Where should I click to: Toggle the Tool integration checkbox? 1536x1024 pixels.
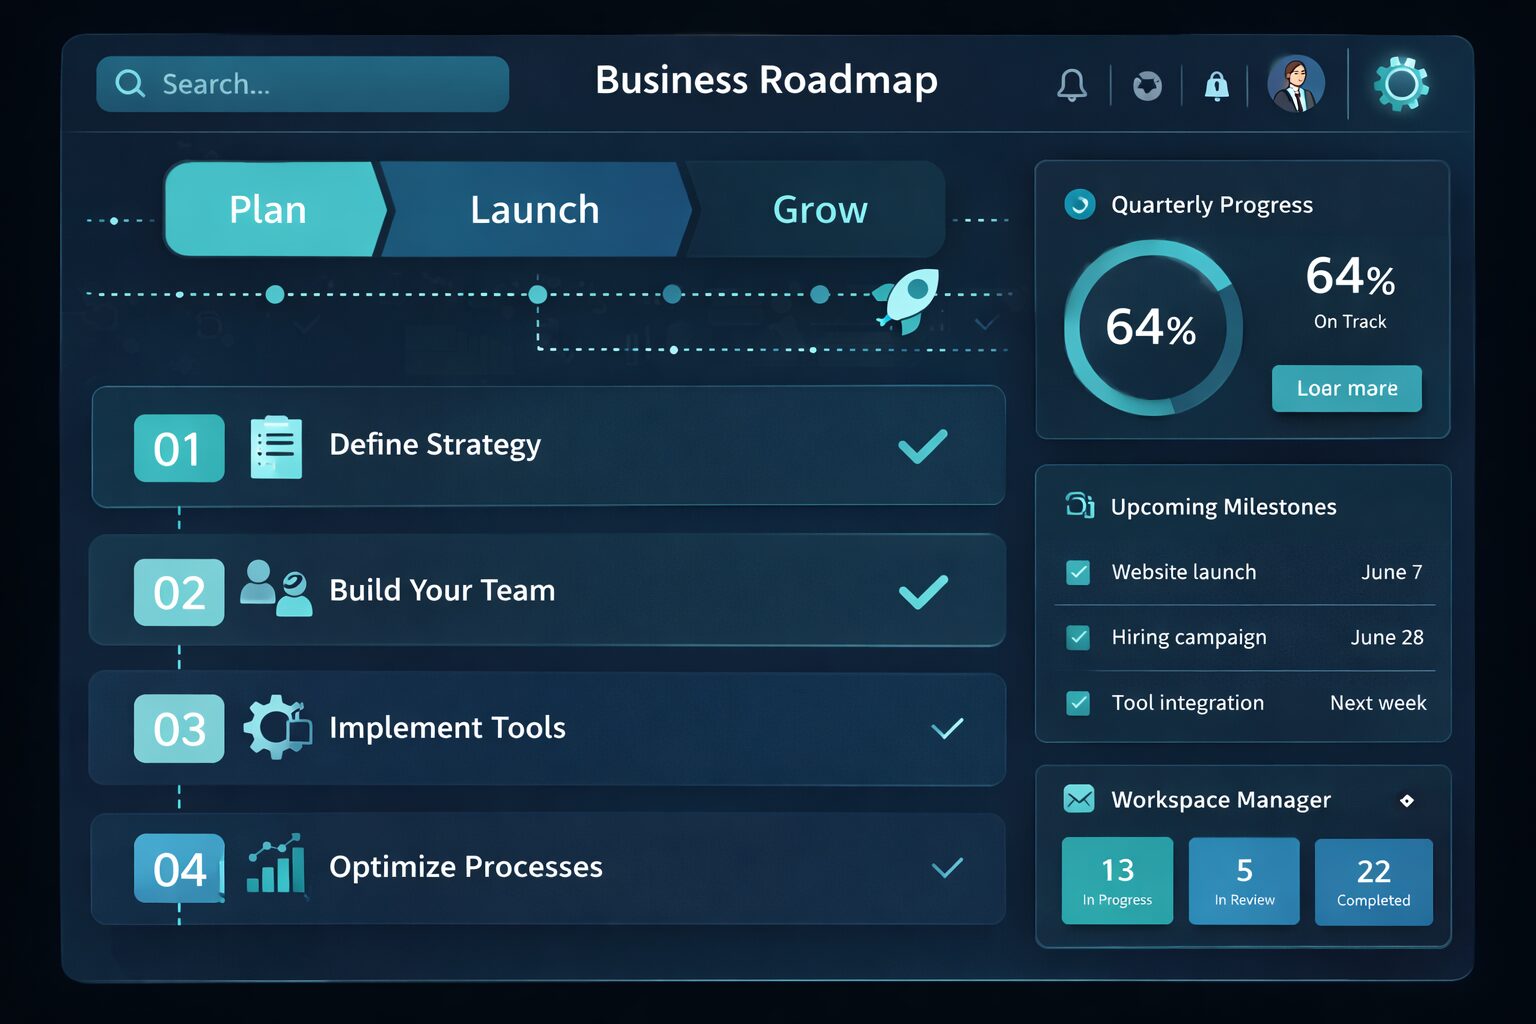pyautogui.click(x=1078, y=703)
